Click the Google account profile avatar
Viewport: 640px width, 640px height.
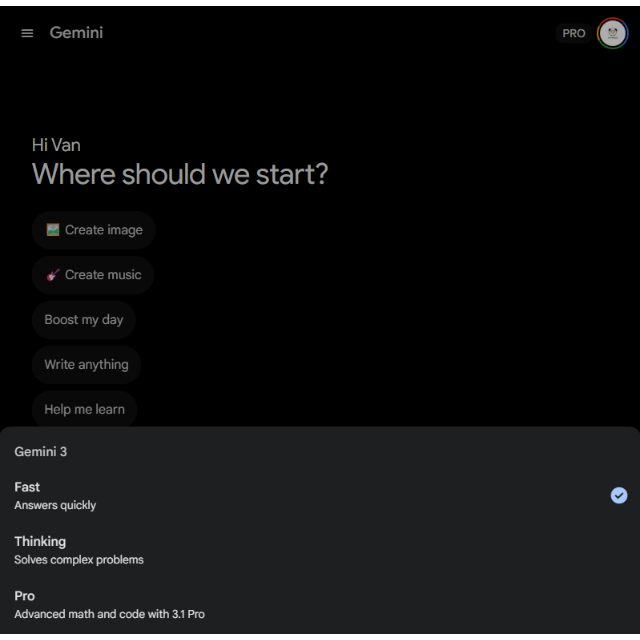click(x=612, y=33)
